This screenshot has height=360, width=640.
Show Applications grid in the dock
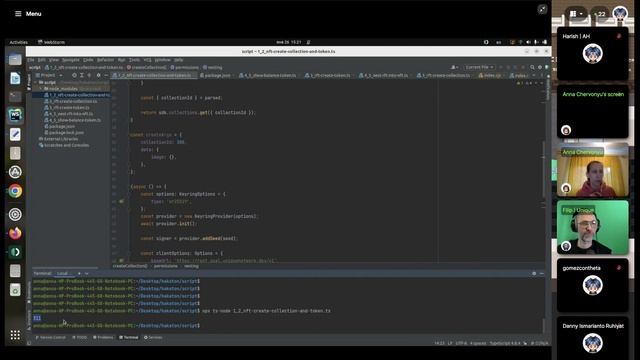(x=15, y=335)
